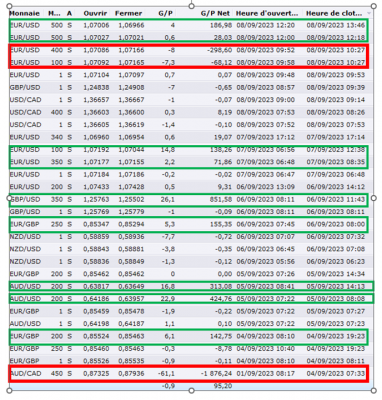Click closing price 0,58936
Image resolution: width=382 pixels, height=400 pixels.
click(x=131, y=237)
